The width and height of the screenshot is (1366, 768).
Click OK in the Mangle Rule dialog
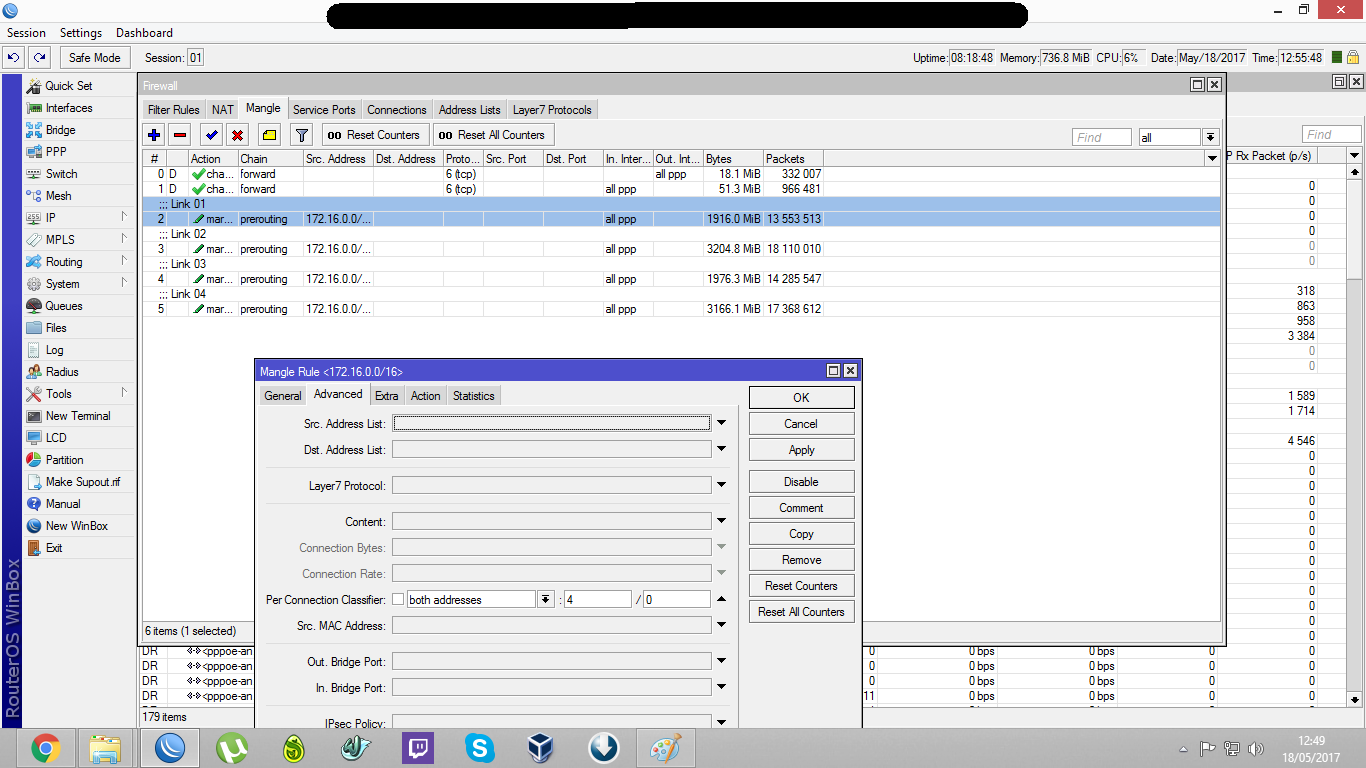point(801,398)
